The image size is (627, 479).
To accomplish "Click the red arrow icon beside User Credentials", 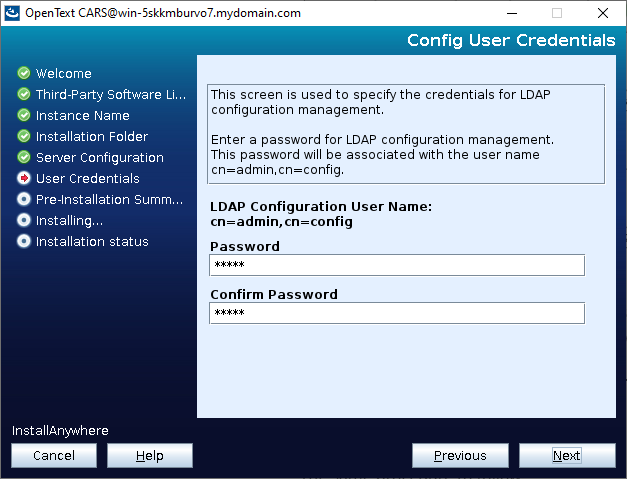I will pyautogui.click(x=24, y=178).
